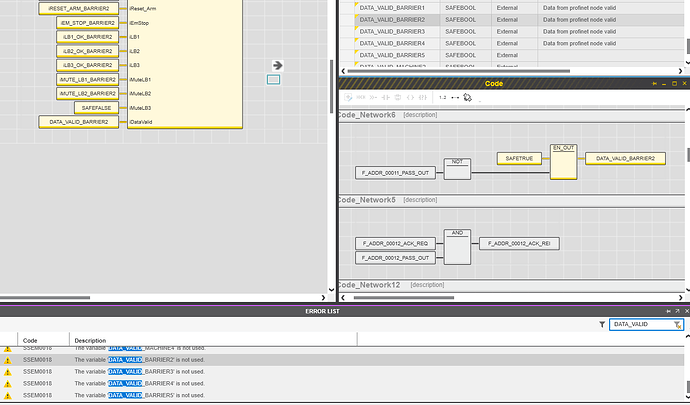Click the insert network icon in Code toolbar
Viewport: 690px width, 405px height.
coord(348,97)
